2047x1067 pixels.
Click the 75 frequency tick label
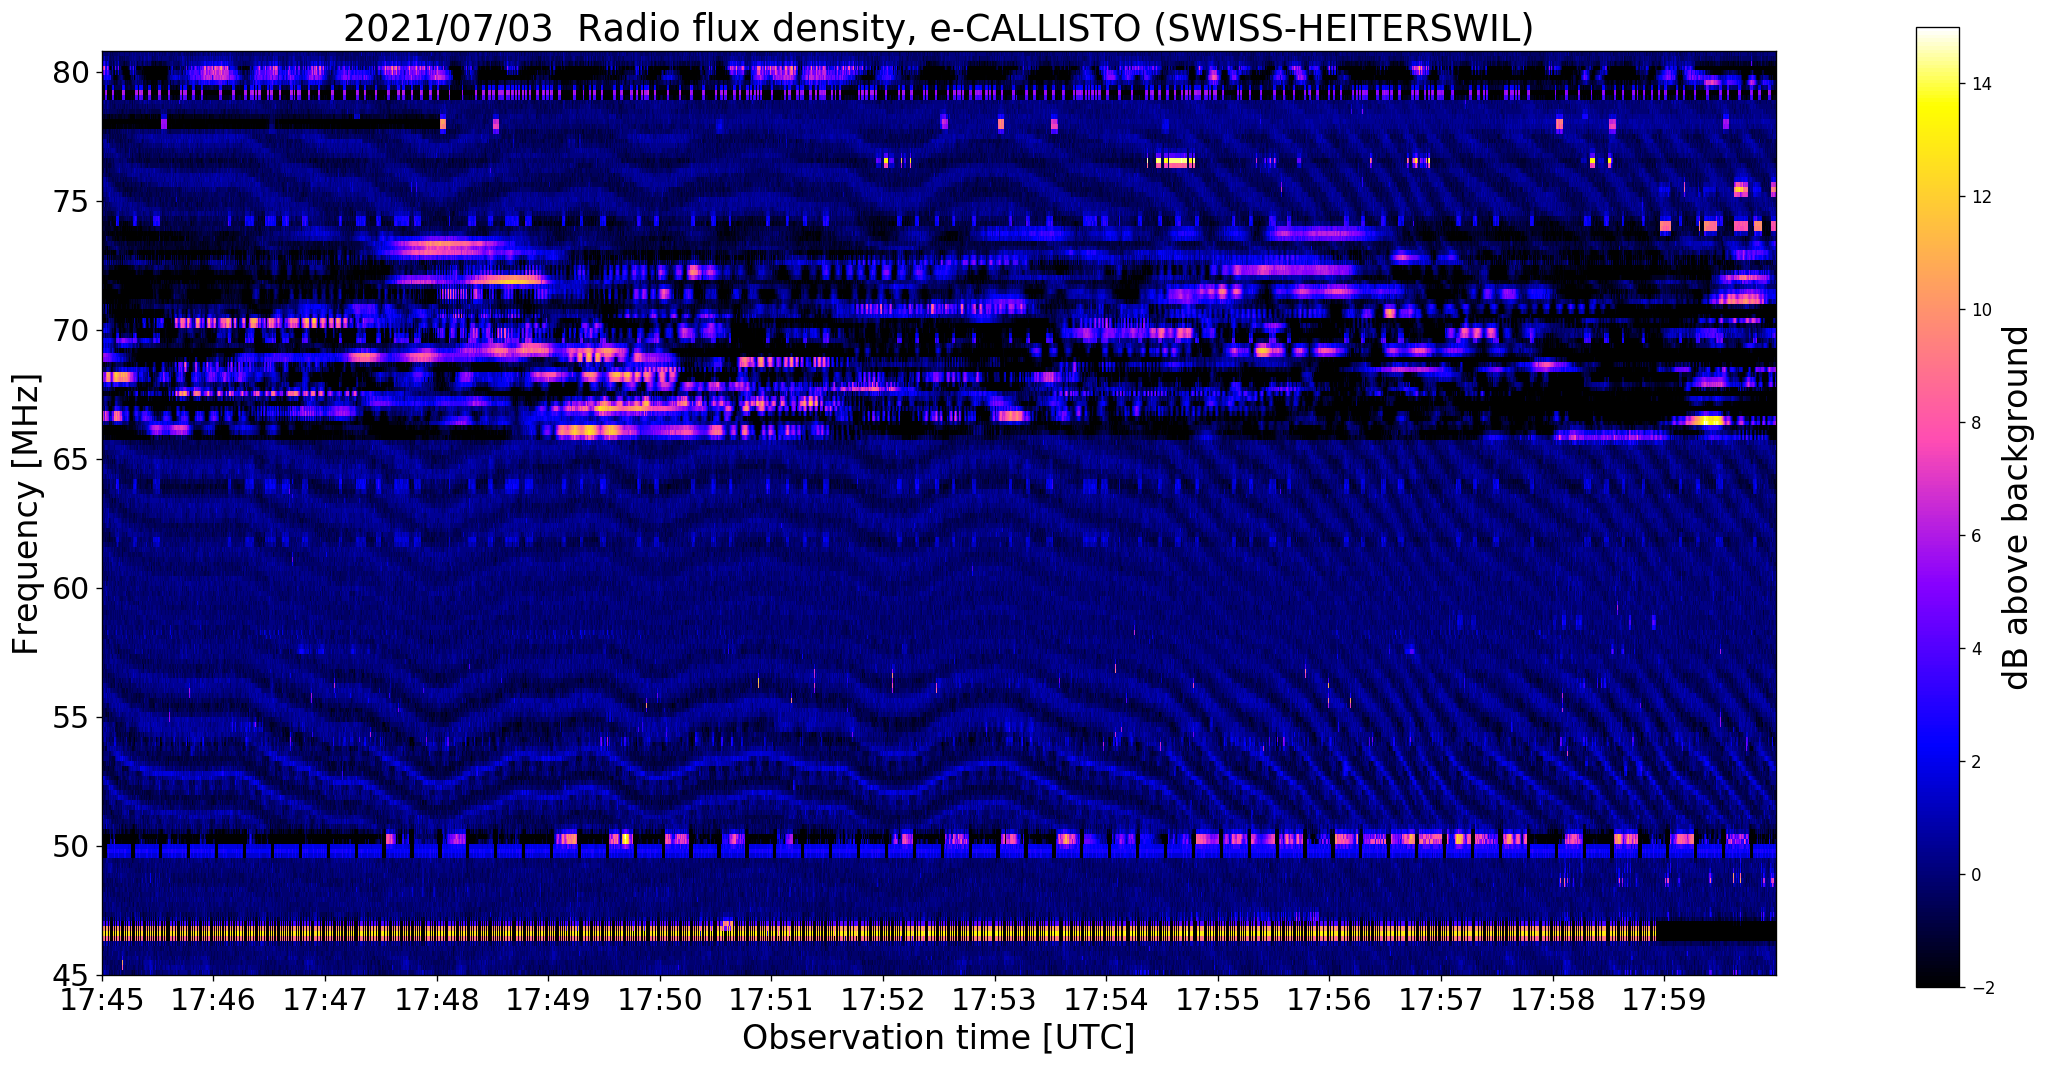[x=71, y=202]
